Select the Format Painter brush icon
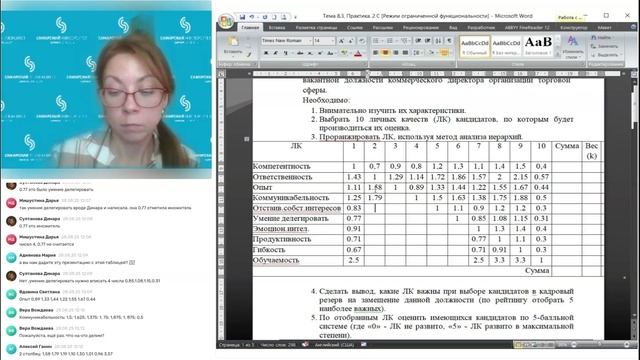The height and width of the screenshot is (360, 640). pyautogui.click(x=249, y=53)
